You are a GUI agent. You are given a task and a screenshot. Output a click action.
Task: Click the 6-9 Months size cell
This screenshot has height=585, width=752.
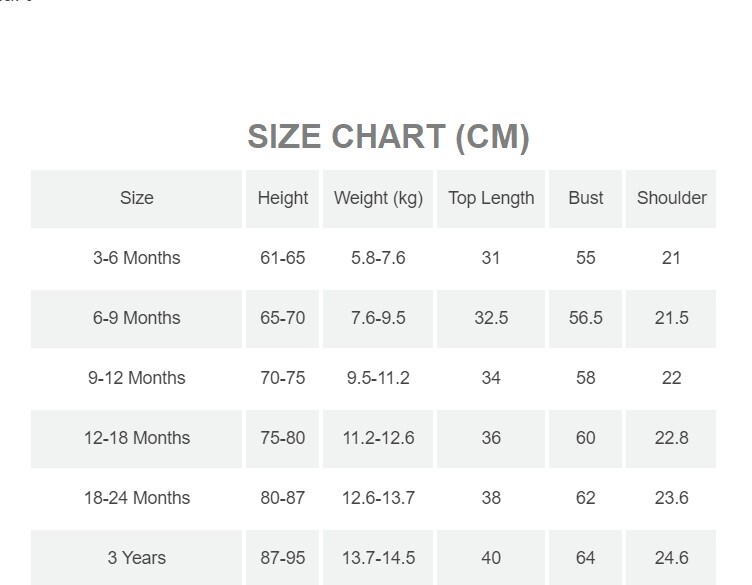[137, 318]
